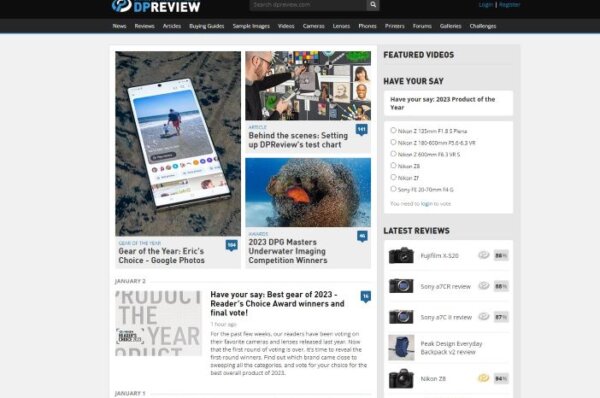The width and height of the screenshot is (600, 398).
Task: Click the award icon beside Sony a7CR review
Action: (x=484, y=285)
